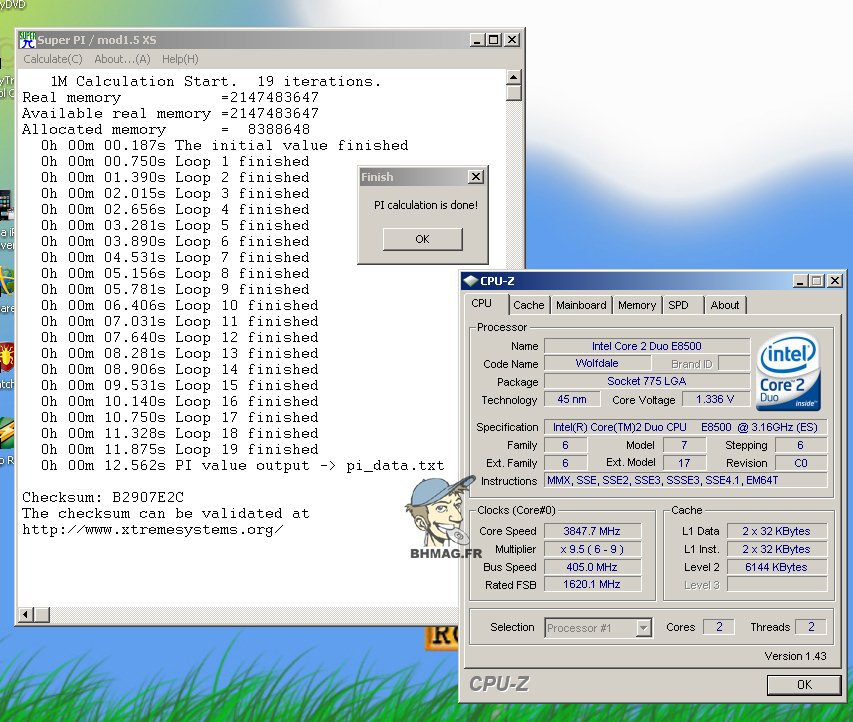Close the Finish dialog with its X
The width and height of the screenshot is (853, 722).
click(475, 177)
